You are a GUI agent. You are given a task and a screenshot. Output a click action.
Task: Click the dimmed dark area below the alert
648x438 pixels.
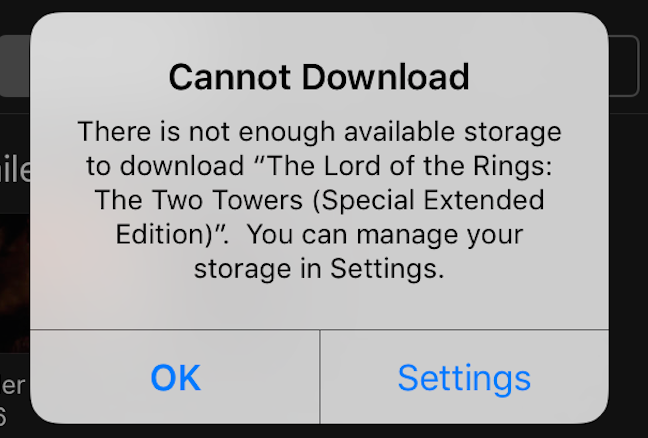(x=324, y=431)
